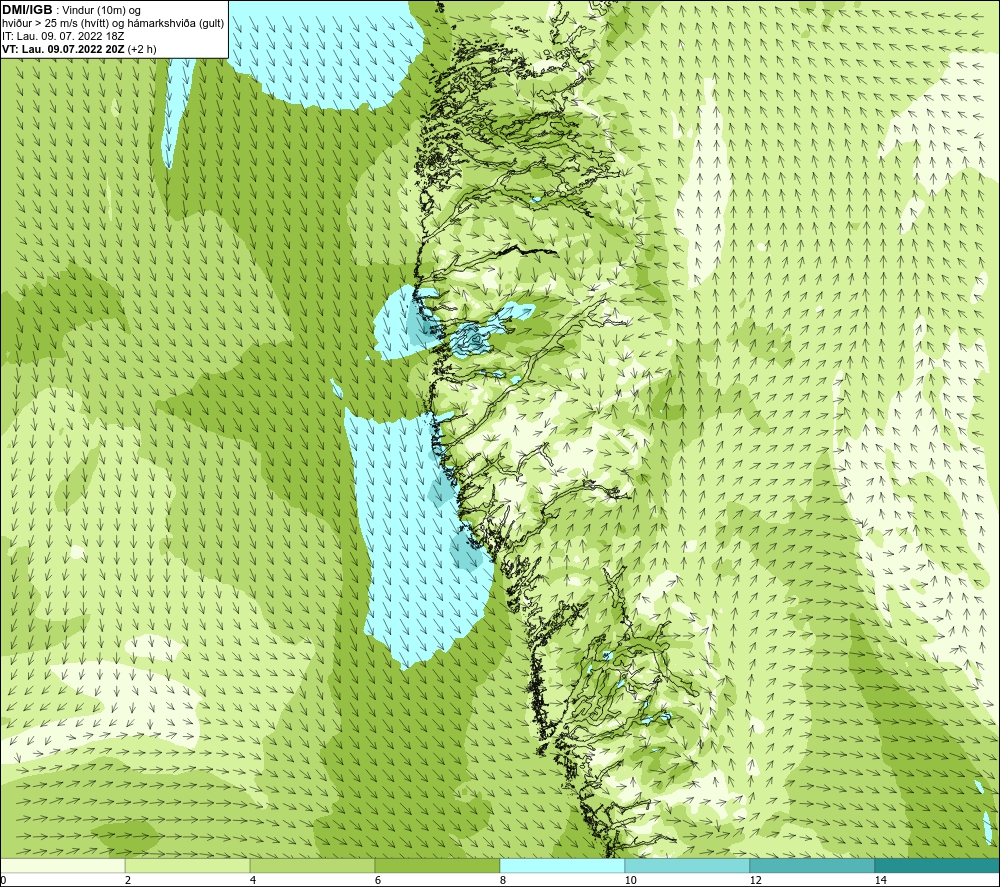1000x887 pixels.
Task: Click the 6–8 m/s dark green swatch
Action: [x=438, y=865]
